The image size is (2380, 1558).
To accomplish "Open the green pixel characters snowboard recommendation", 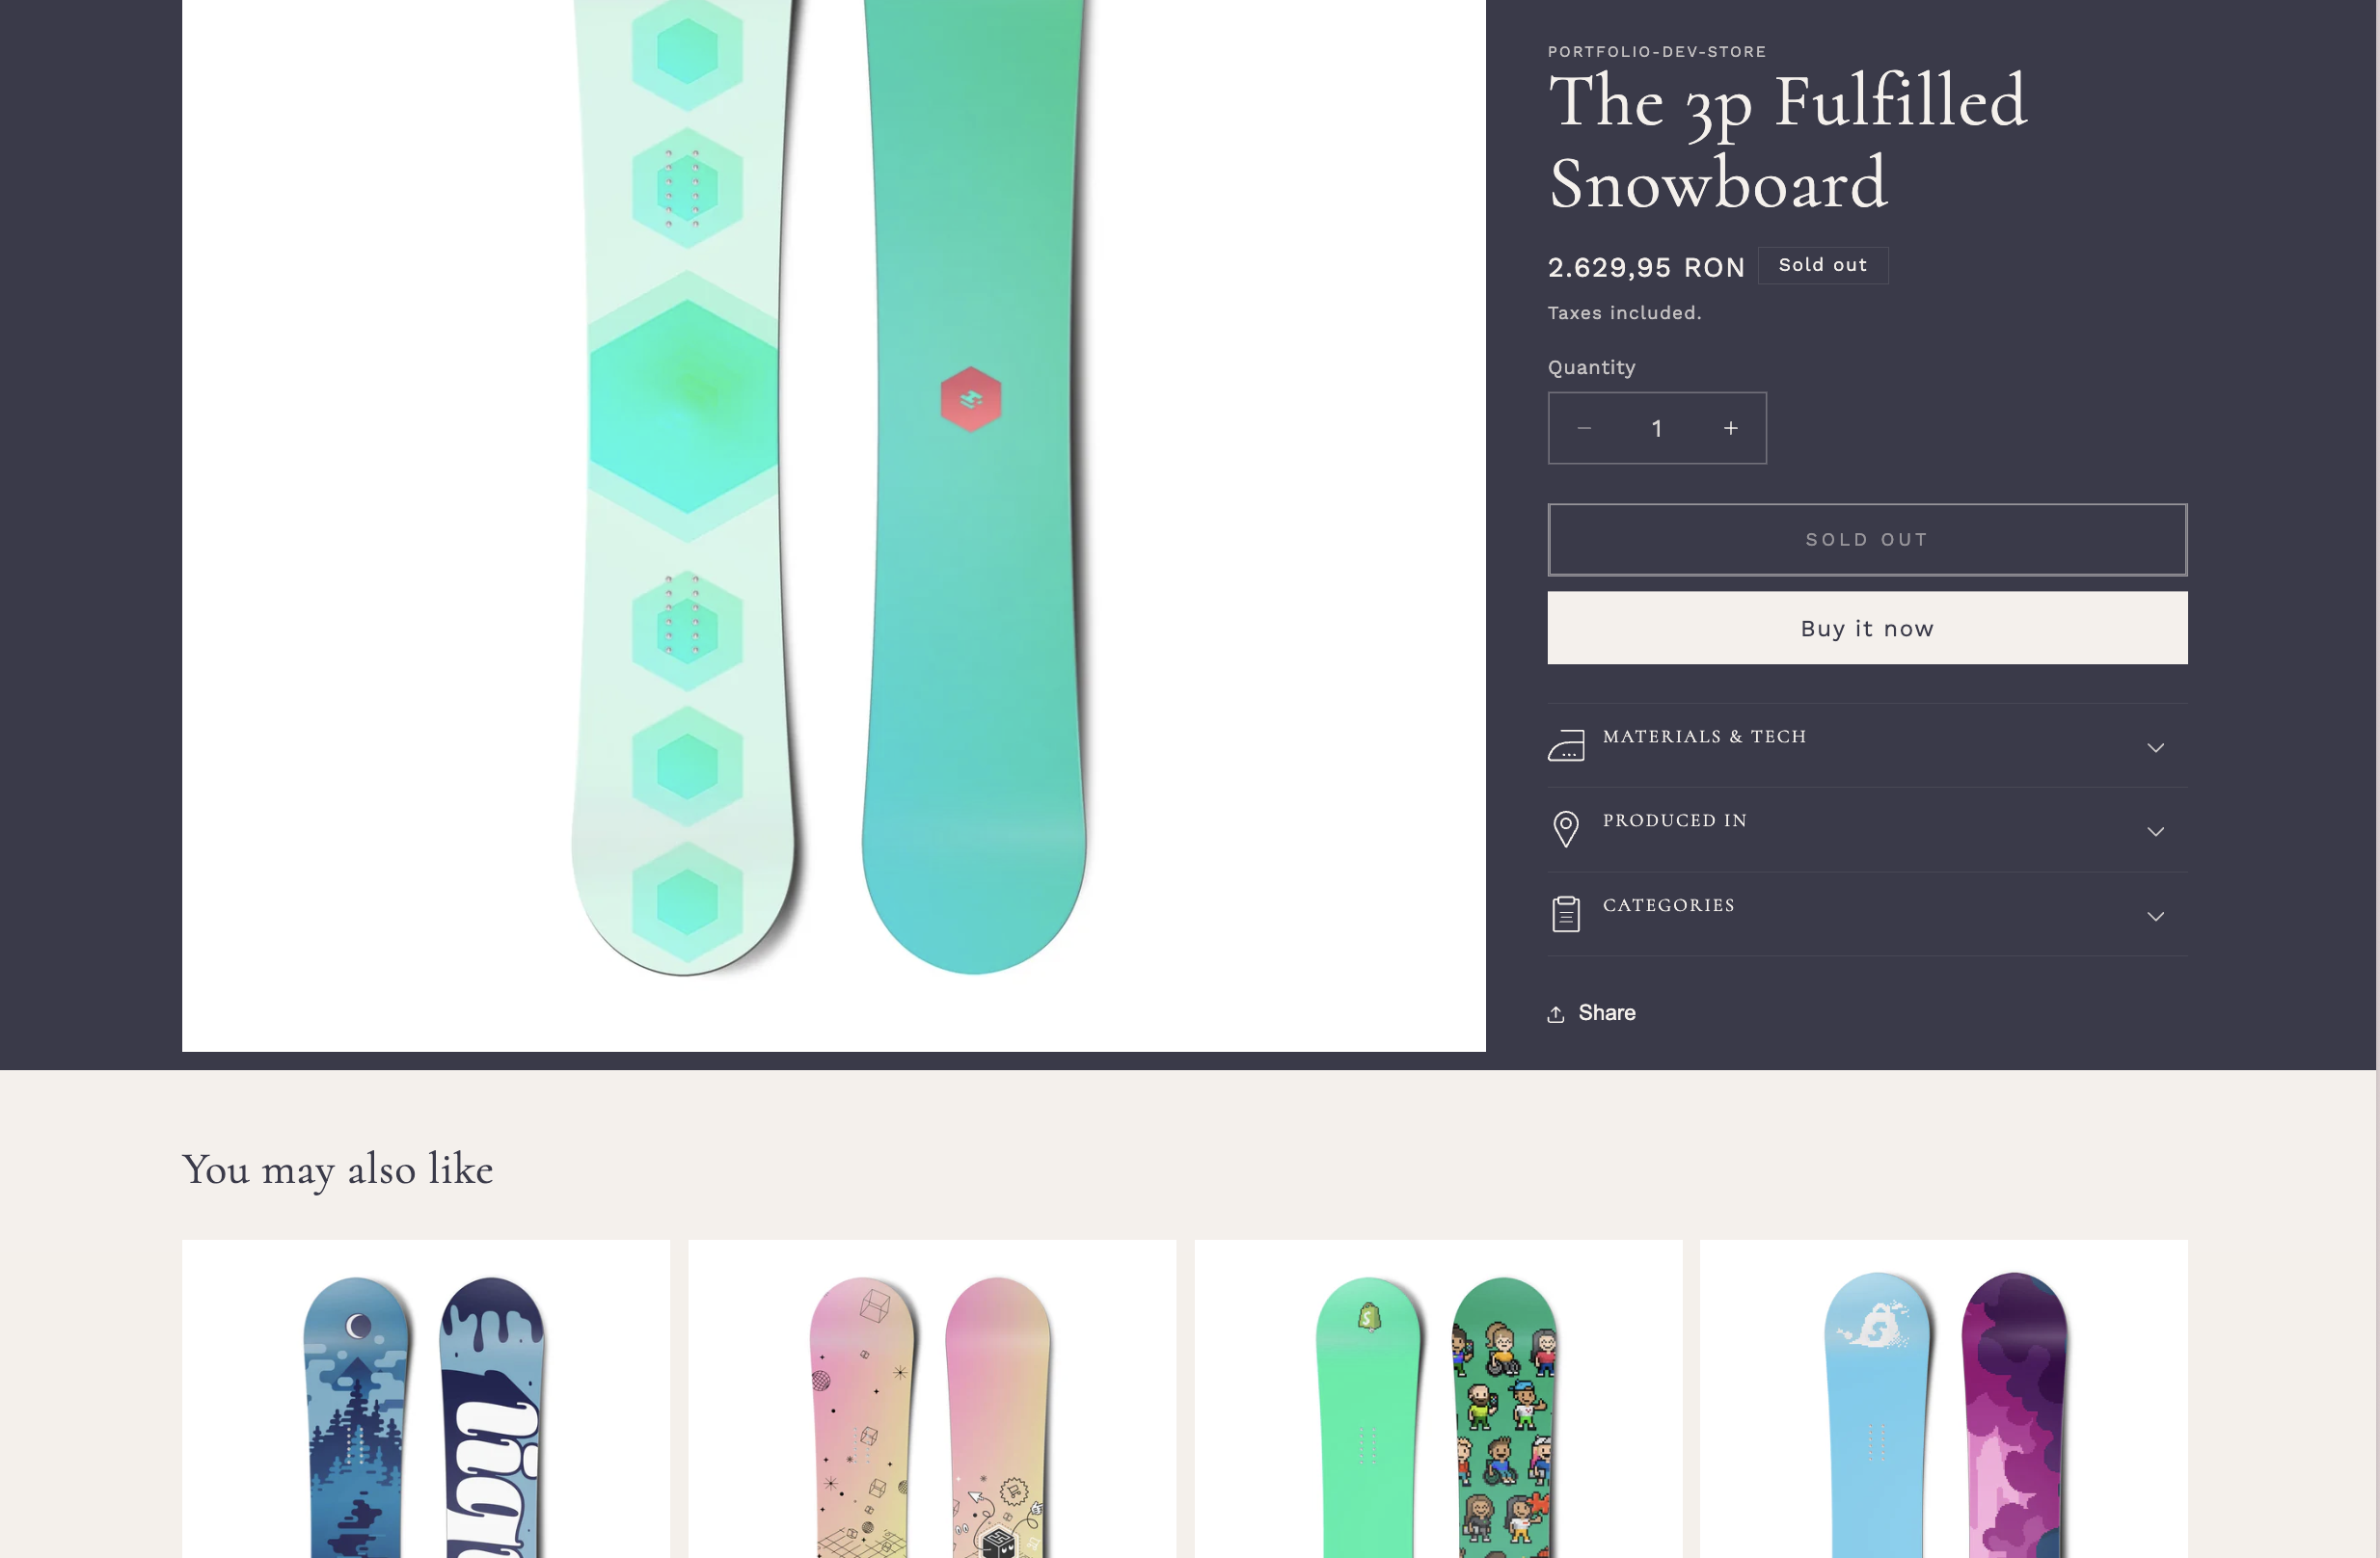I will pos(1438,1399).
